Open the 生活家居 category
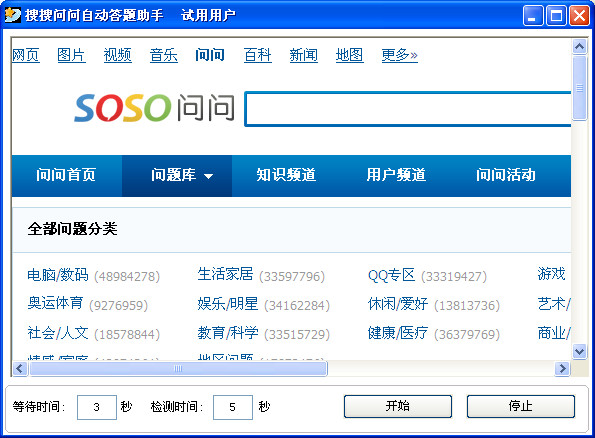 225,274
